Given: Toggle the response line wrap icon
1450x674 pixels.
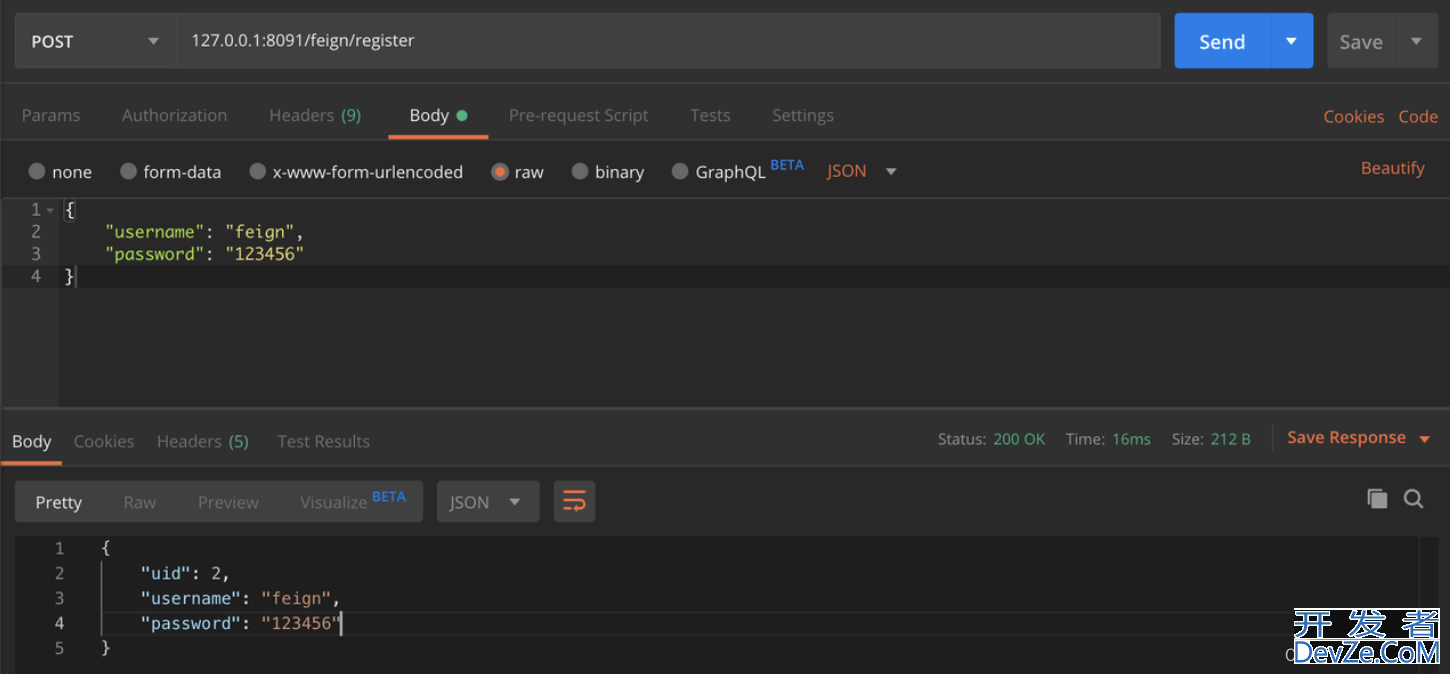Looking at the screenshot, I should point(574,502).
